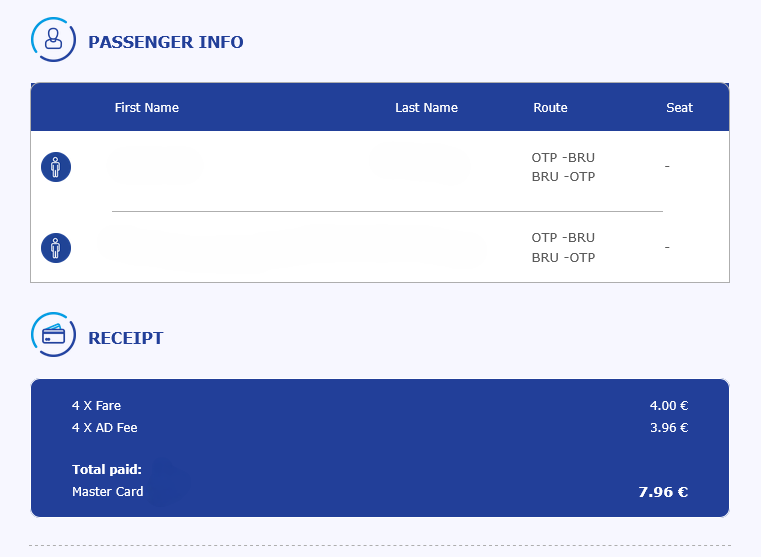Click the 4 X Fare line item
761x557 pixels.
[96, 406]
